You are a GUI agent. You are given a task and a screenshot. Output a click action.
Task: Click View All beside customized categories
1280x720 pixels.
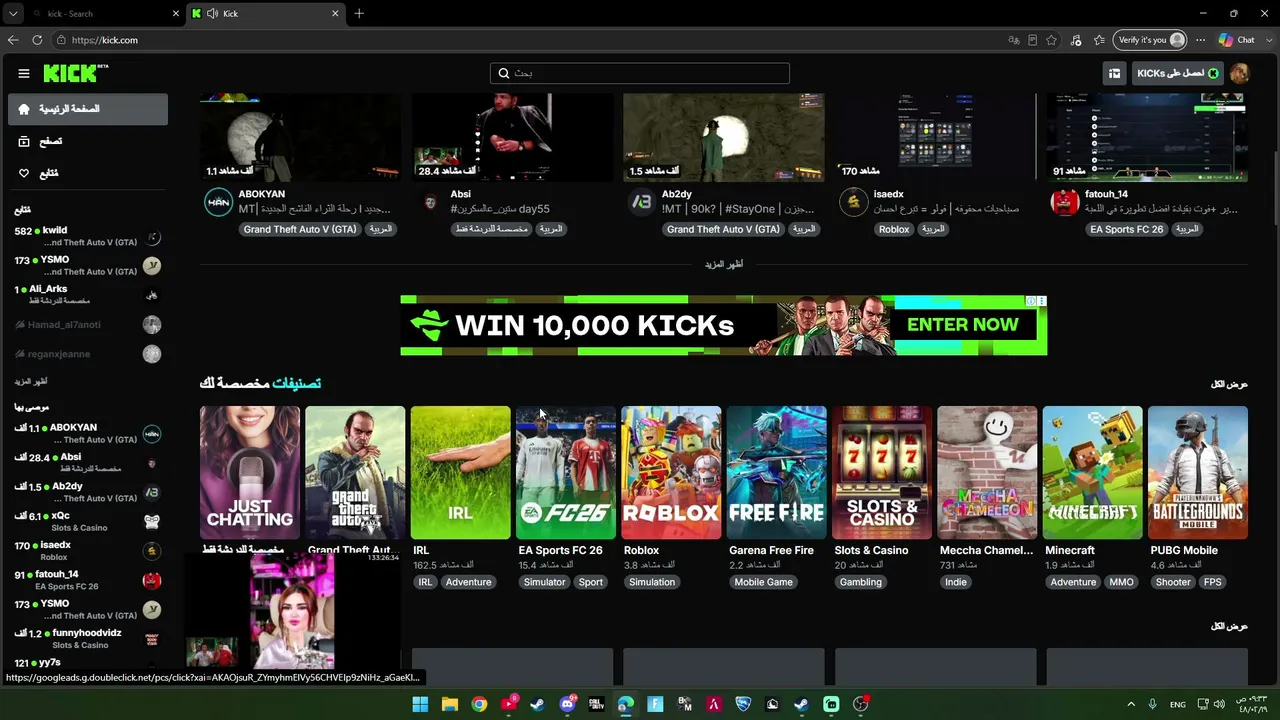tap(1229, 384)
